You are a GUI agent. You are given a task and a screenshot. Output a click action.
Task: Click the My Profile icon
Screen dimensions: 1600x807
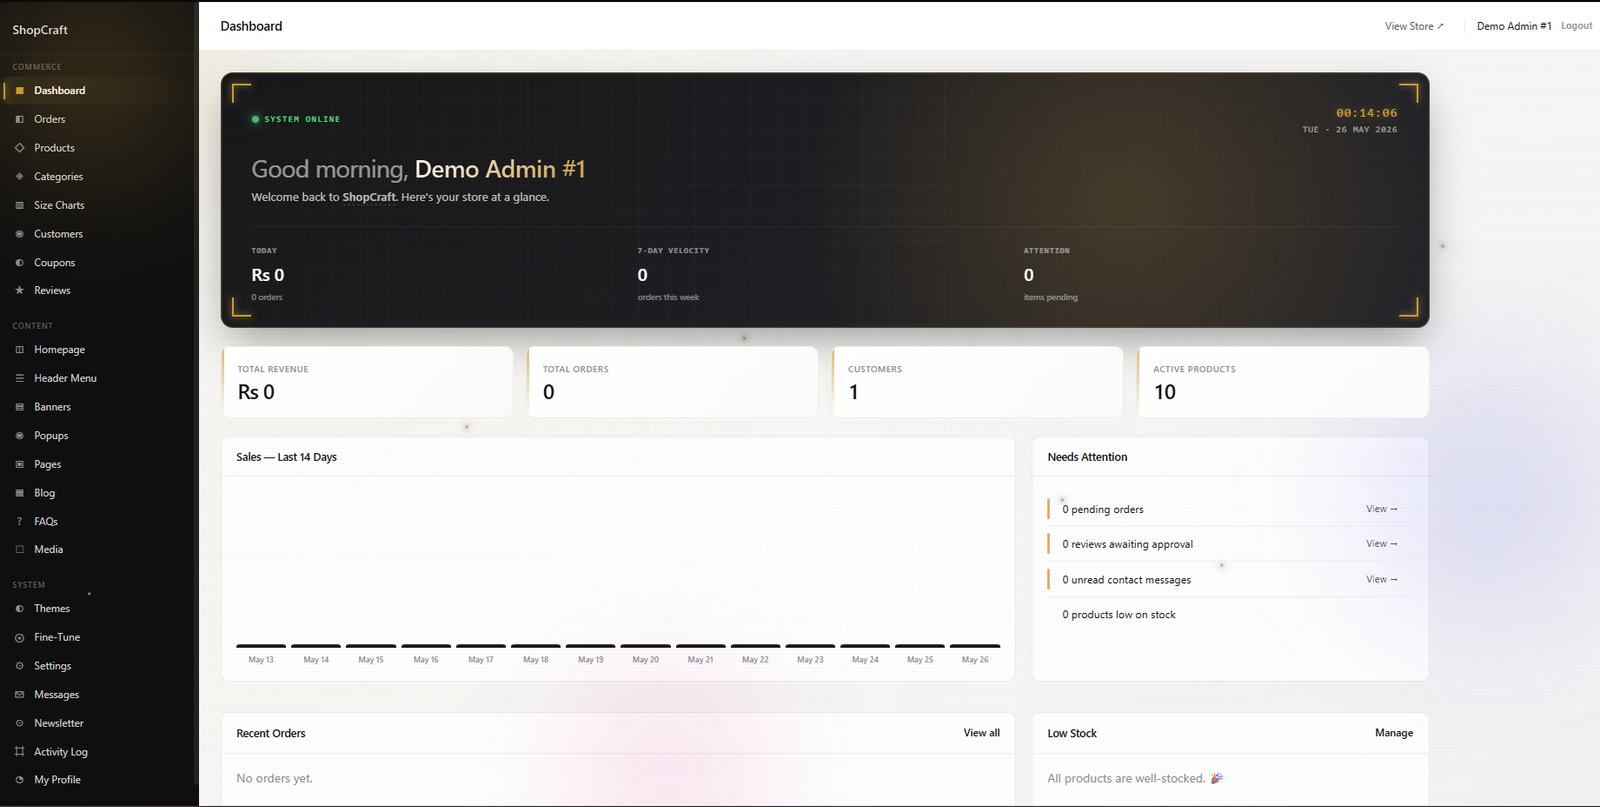19,780
